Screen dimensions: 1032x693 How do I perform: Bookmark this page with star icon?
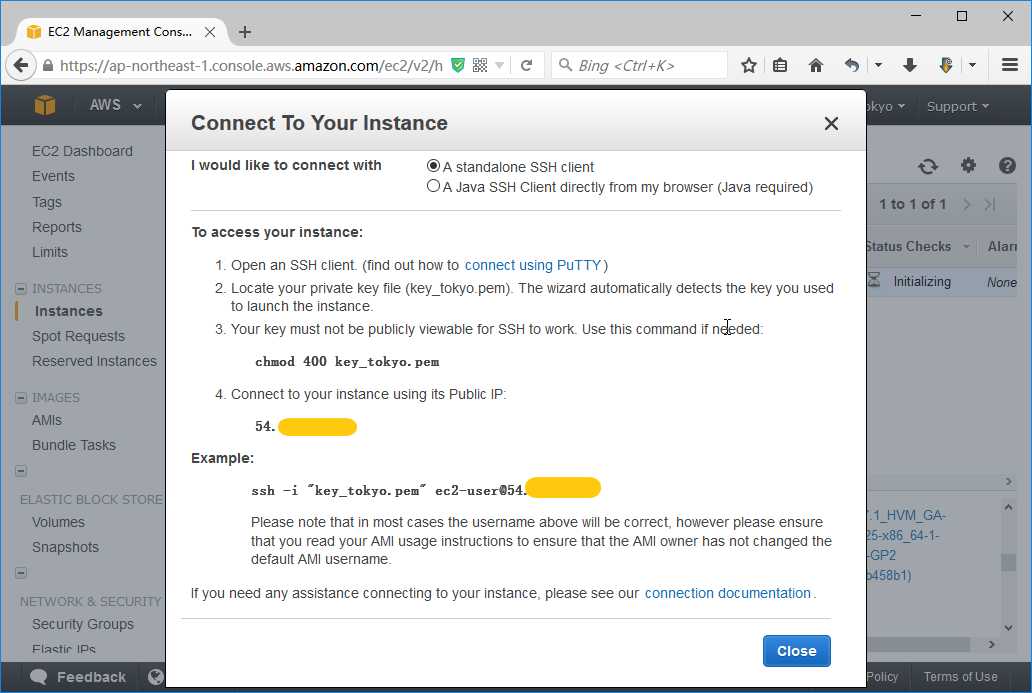(x=748, y=65)
